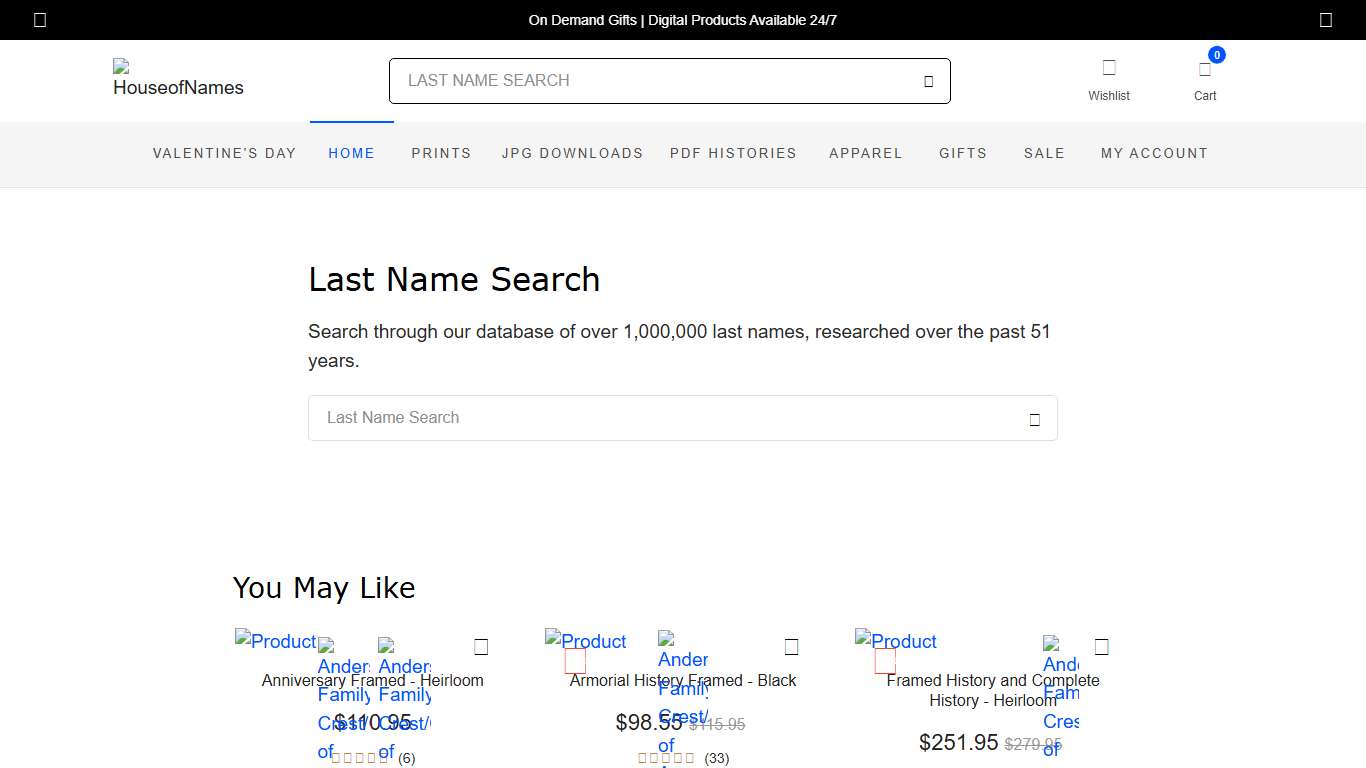Open the PDF HISTORIES section
1366x768 pixels.
[x=733, y=153]
